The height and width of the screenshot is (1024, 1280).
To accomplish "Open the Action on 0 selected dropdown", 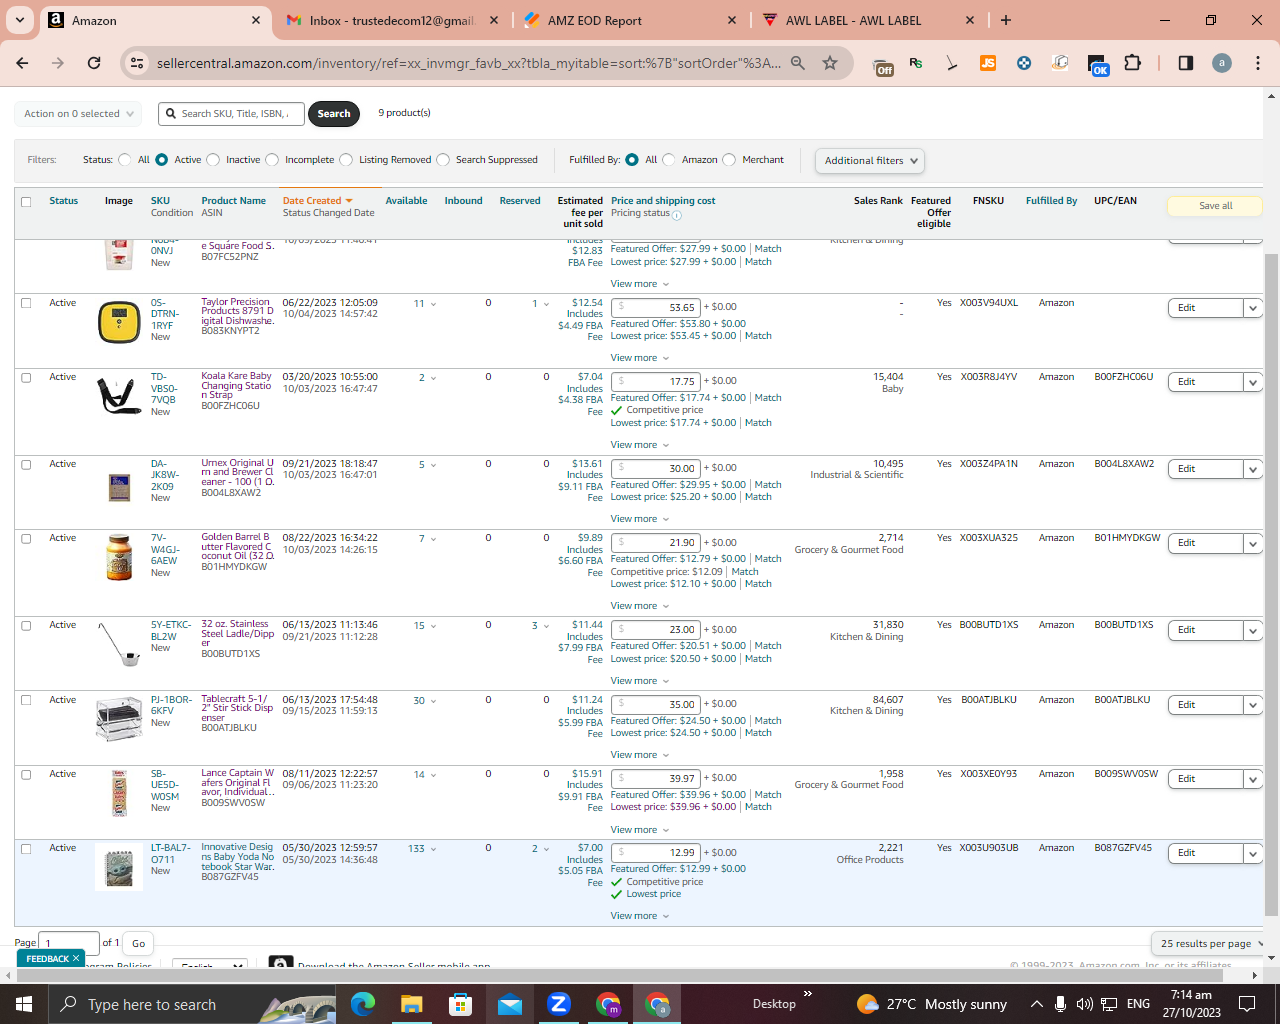I will coord(79,114).
